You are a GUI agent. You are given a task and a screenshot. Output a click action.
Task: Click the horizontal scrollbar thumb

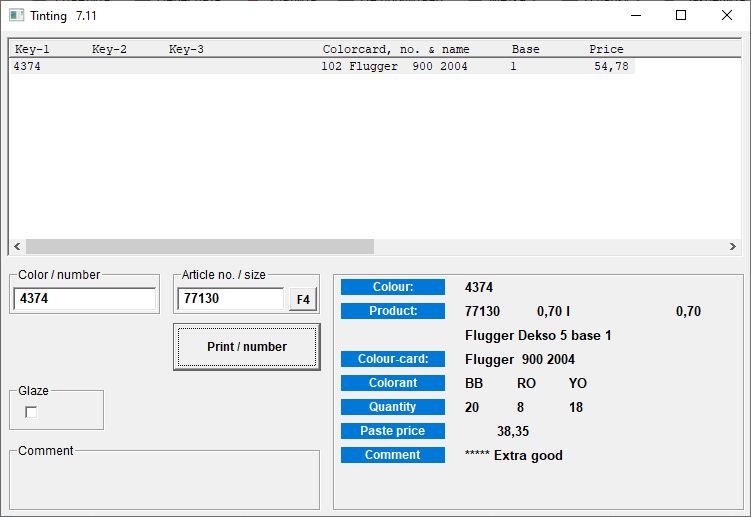point(200,247)
